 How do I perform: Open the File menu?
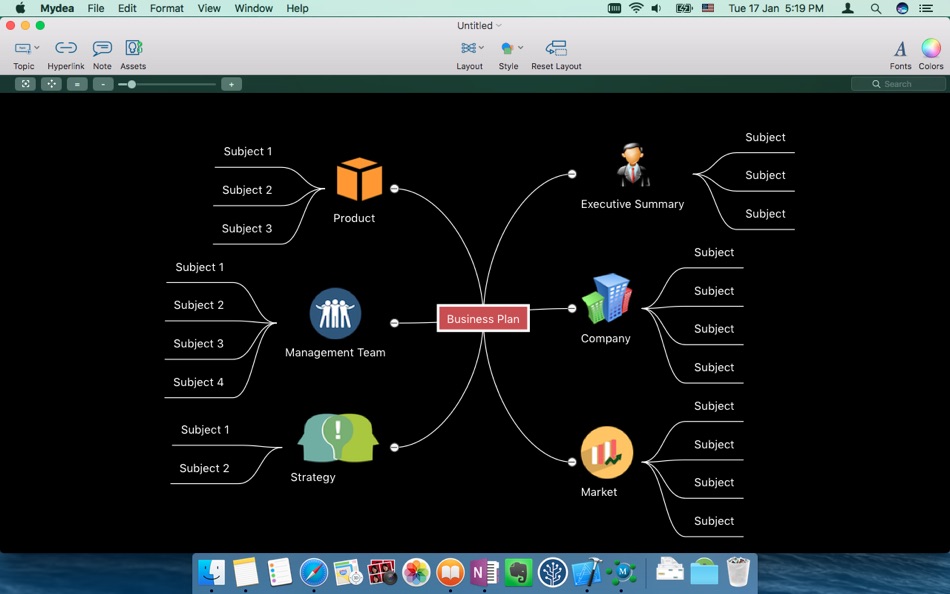(x=96, y=8)
